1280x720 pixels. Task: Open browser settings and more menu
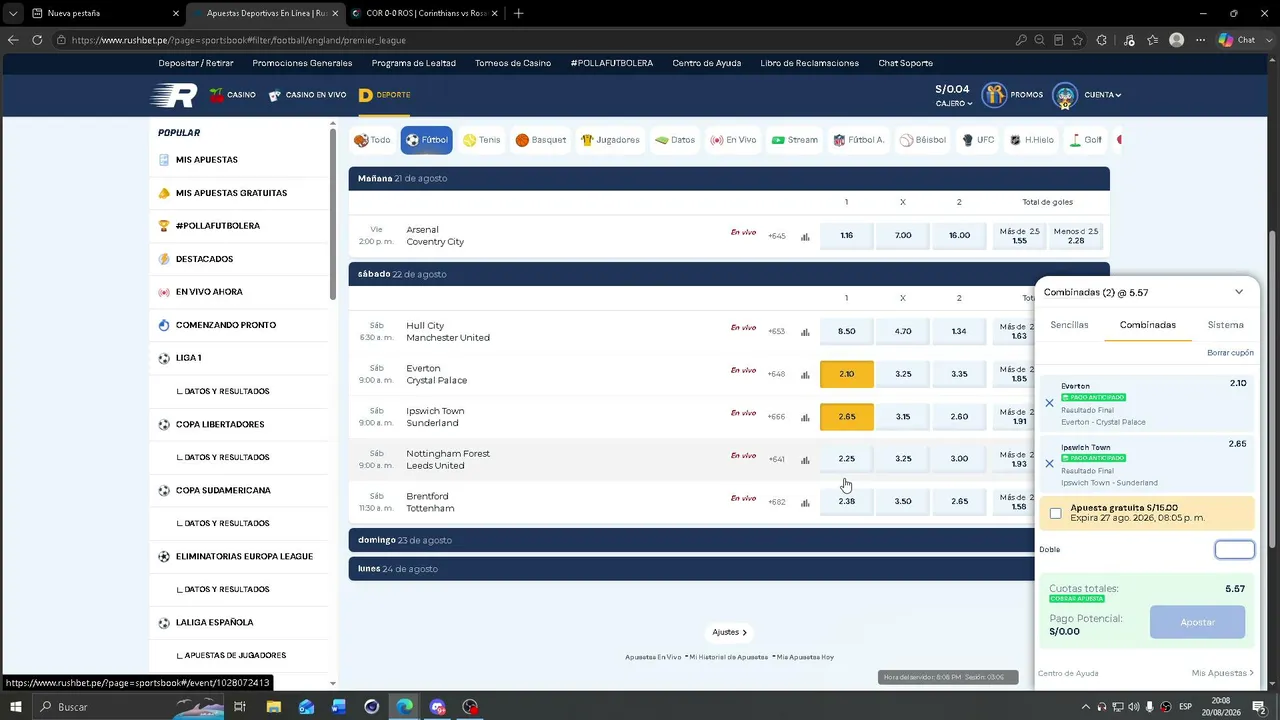coord(1201,40)
